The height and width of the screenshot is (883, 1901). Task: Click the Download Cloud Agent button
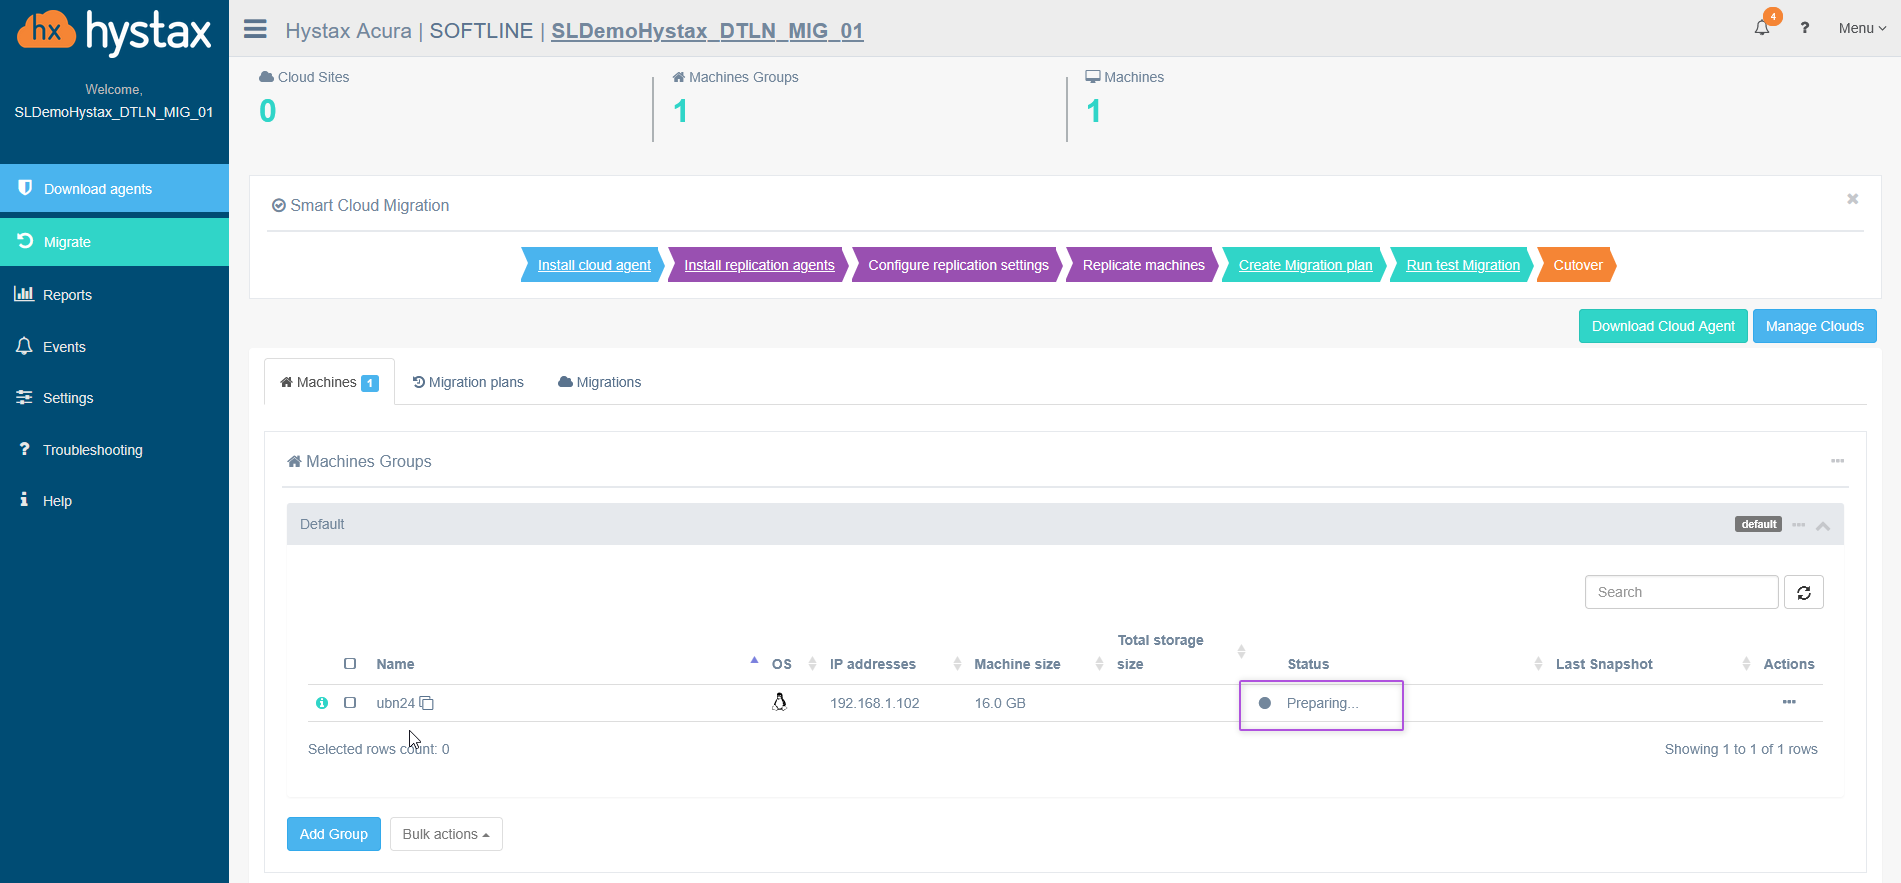tap(1662, 326)
